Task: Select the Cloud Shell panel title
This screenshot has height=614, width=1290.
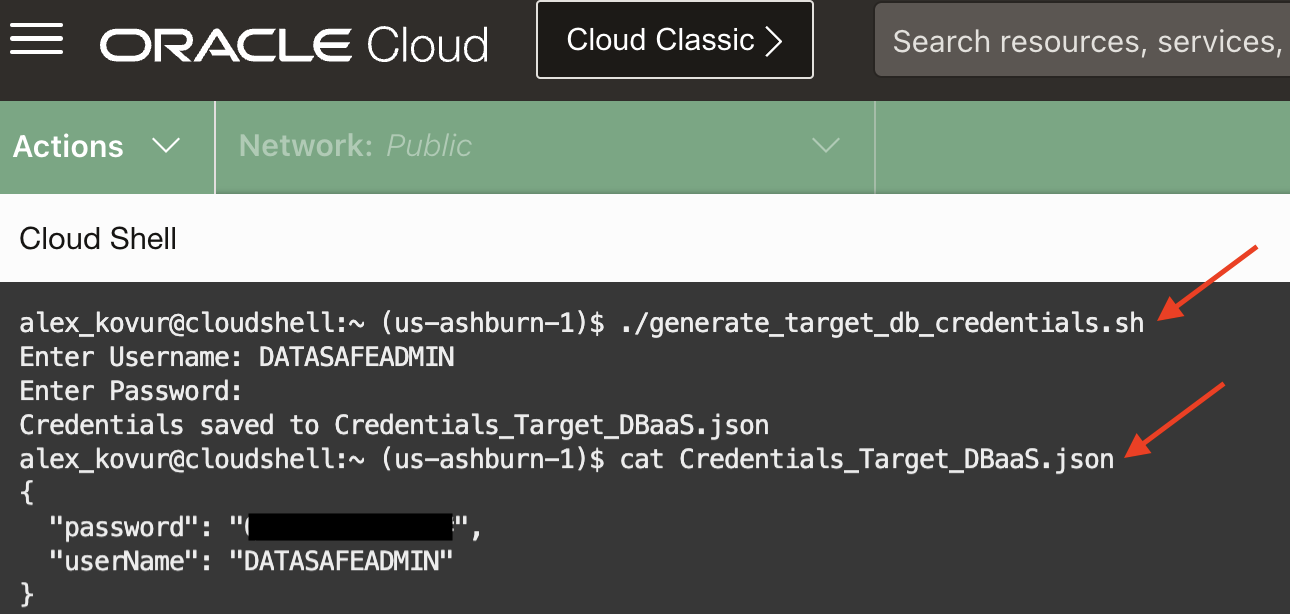Action: tap(98, 239)
